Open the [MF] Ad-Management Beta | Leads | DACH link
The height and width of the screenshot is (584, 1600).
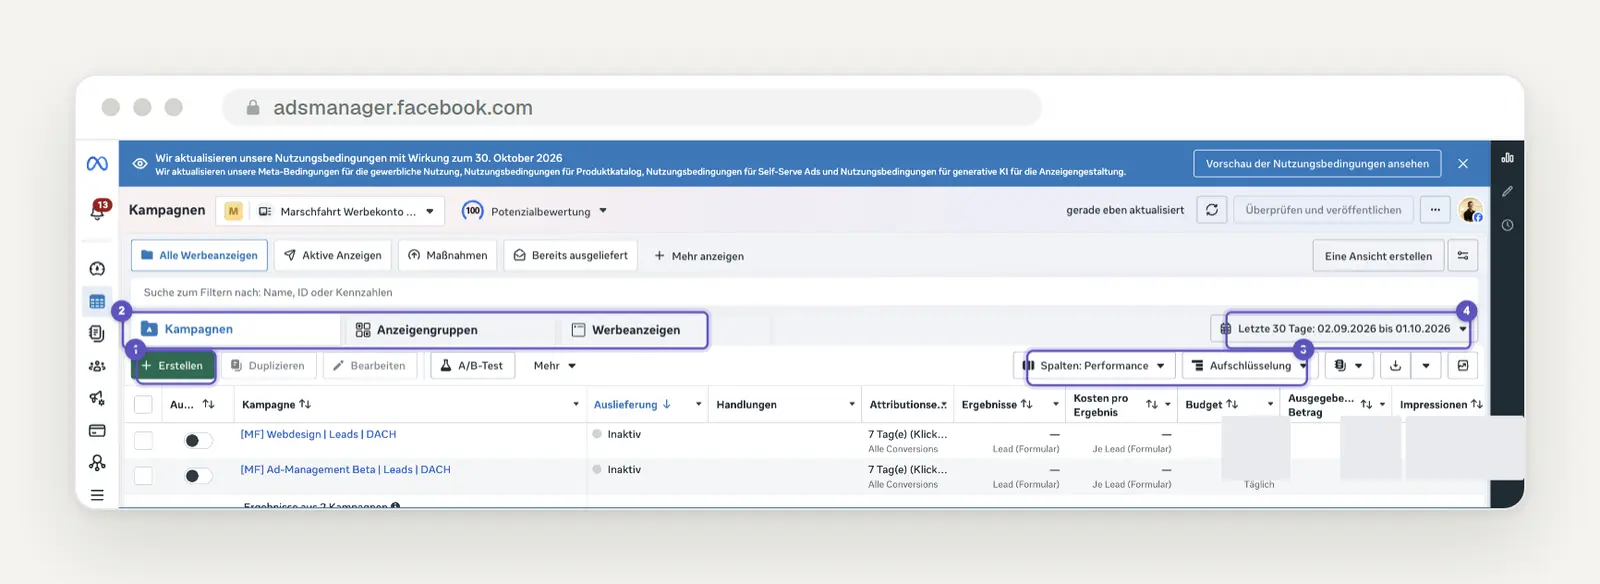coord(345,470)
